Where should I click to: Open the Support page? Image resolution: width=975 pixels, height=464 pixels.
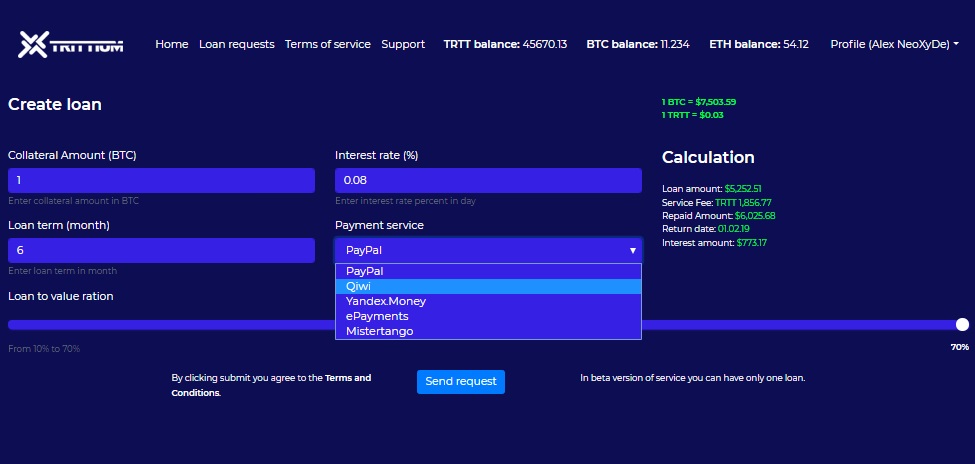[403, 44]
